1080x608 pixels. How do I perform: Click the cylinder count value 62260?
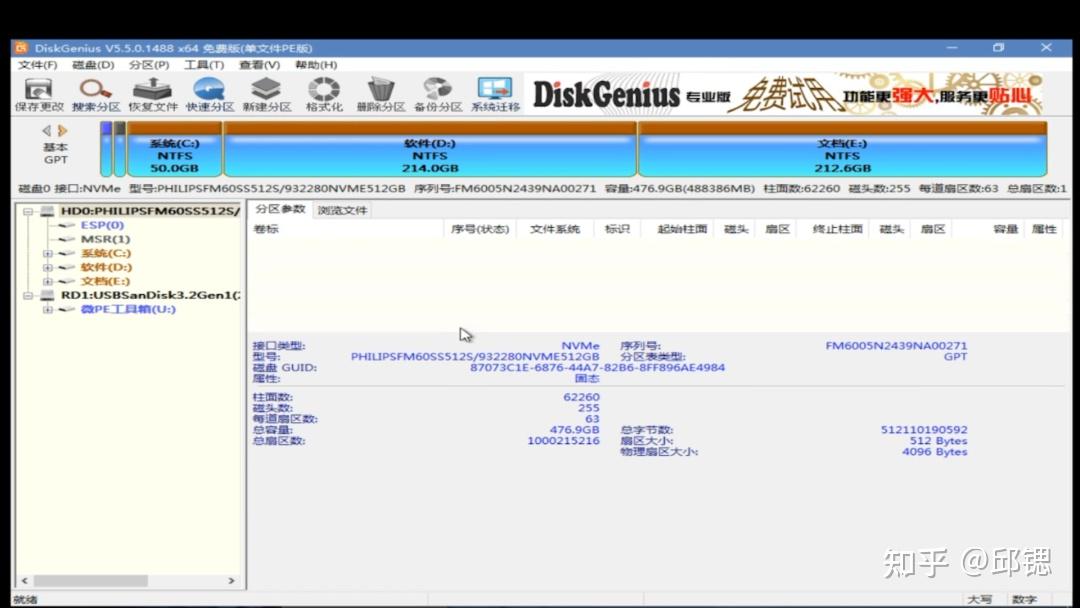click(581, 397)
